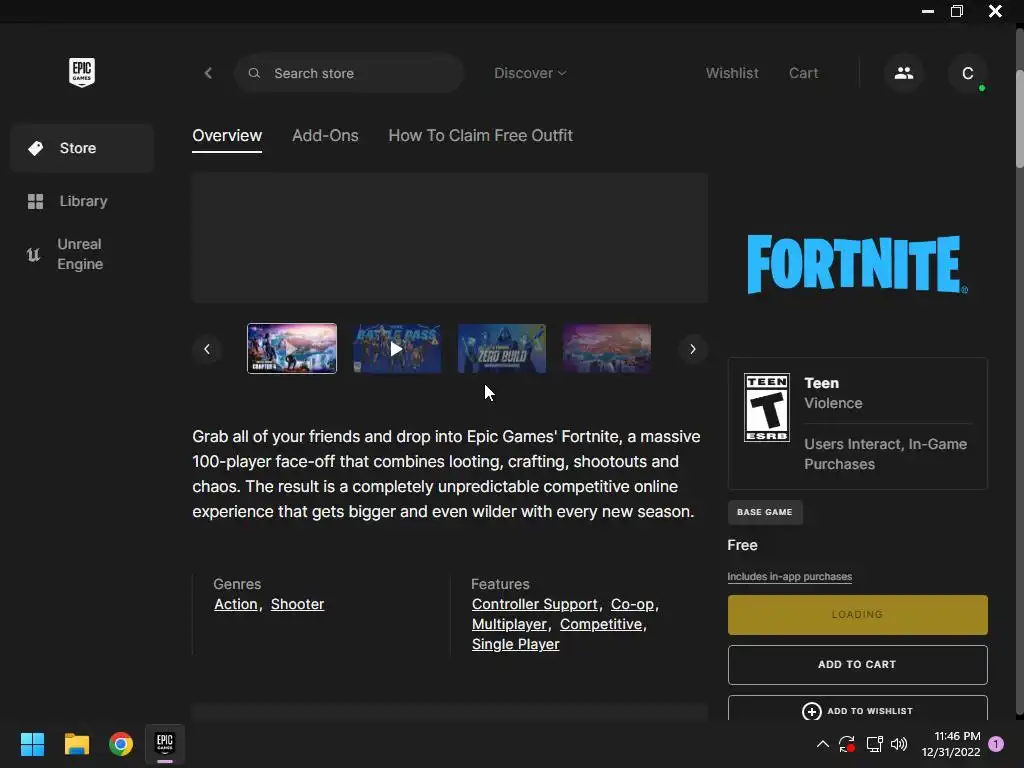Open the Friends list icon
The image size is (1024, 768).
[904, 73]
